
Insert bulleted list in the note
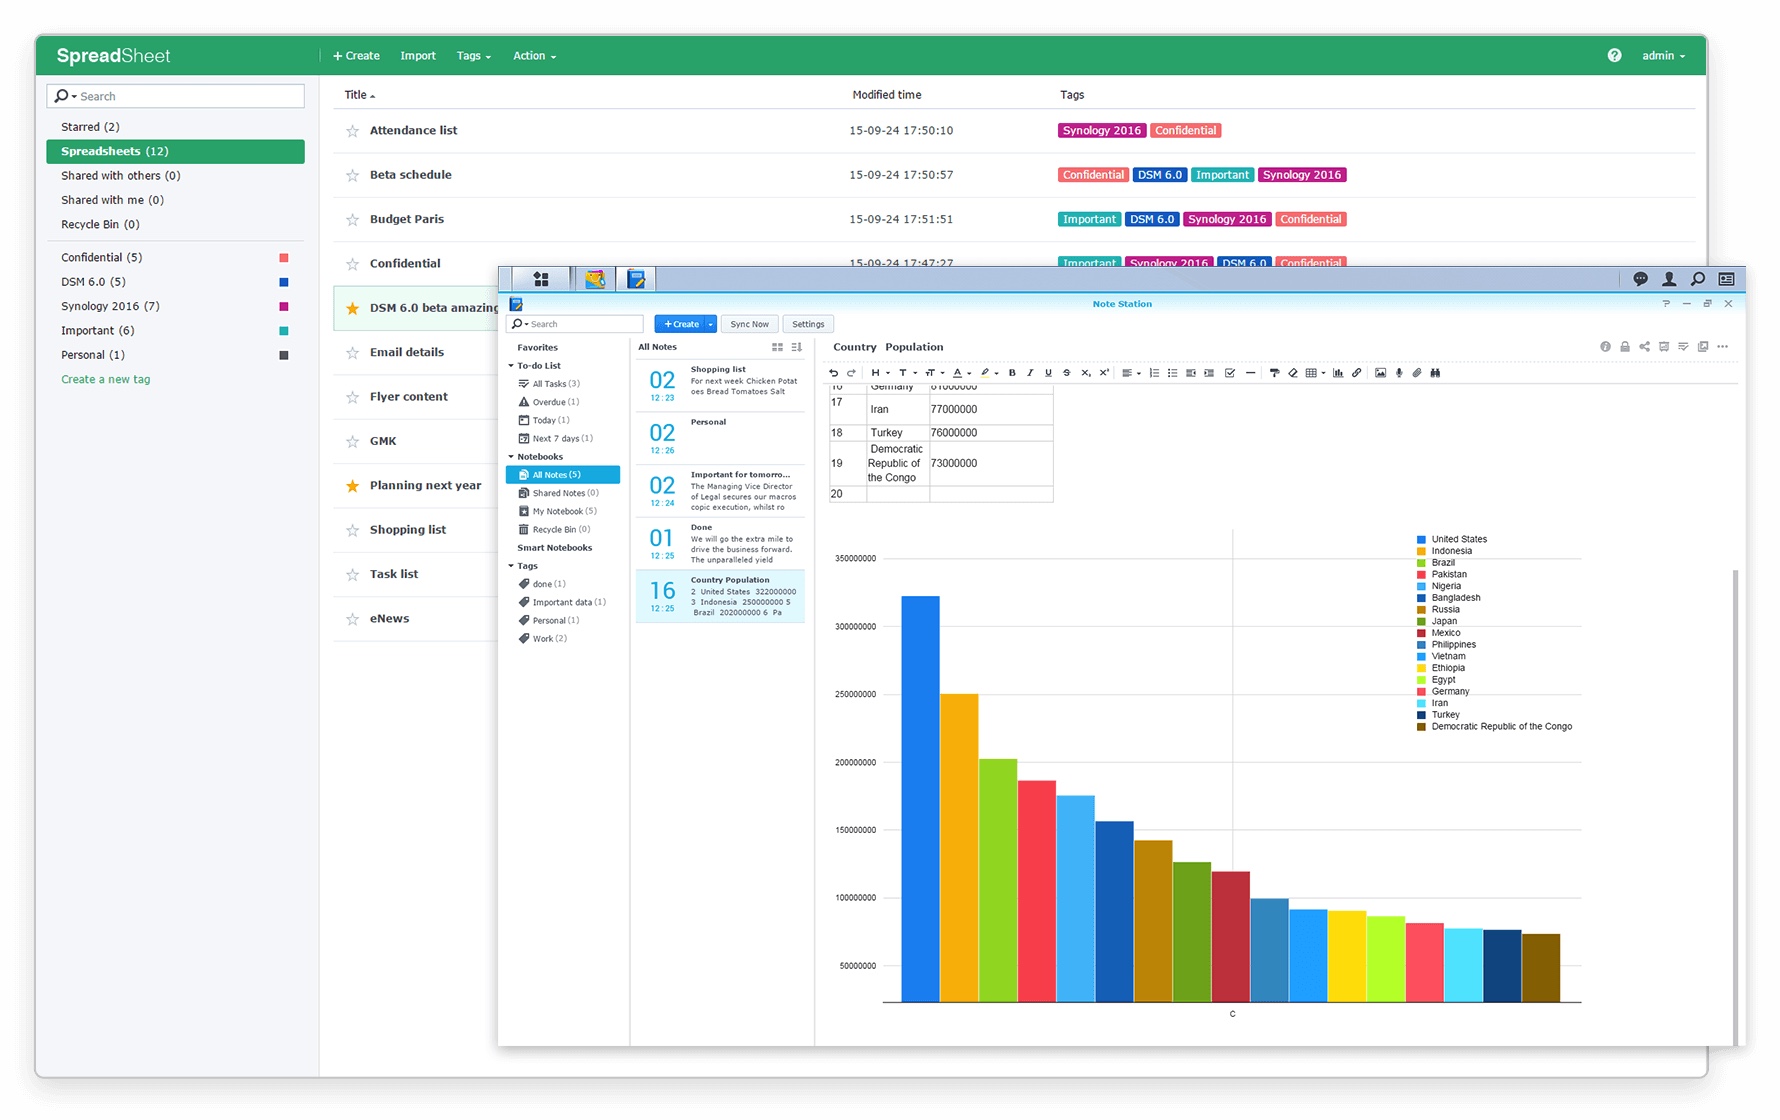click(x=1172, y=373)
